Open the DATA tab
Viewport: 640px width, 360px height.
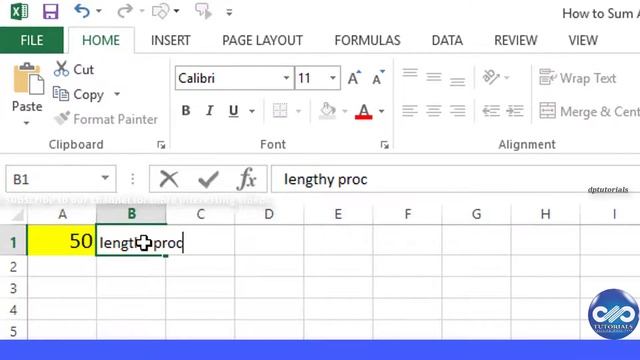coord(447,40)
